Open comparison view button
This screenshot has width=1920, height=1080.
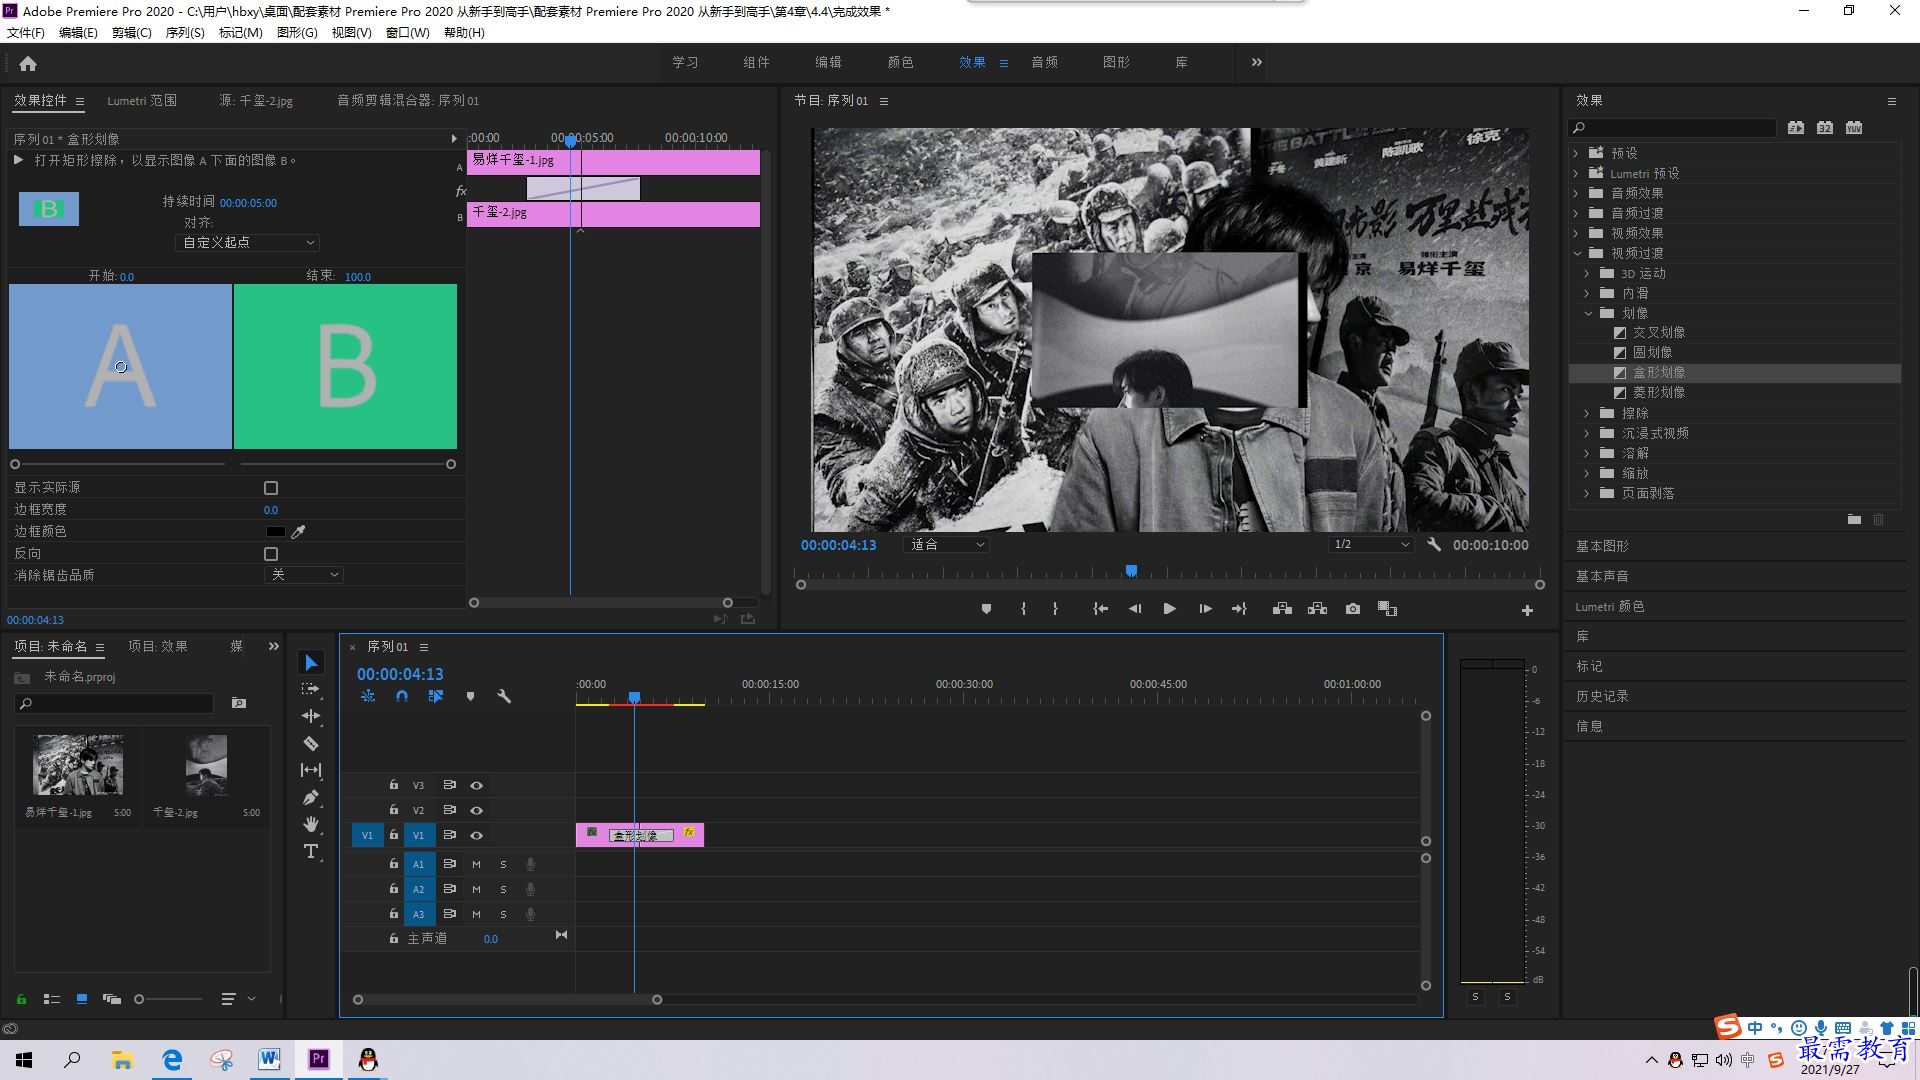pyautogui.click(x=1387, y=609)
